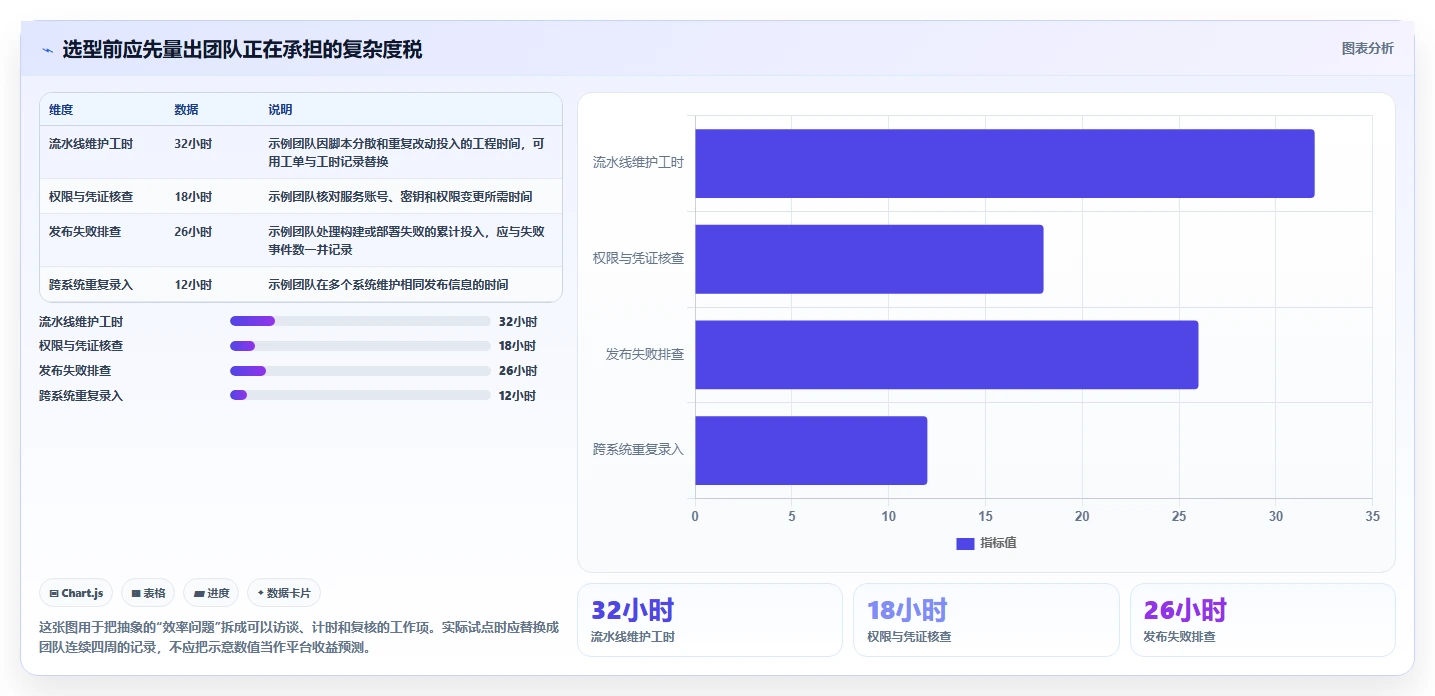Click the 表格 chip
The width and height of the screenshot is (1435, 696).
point(148,593)
